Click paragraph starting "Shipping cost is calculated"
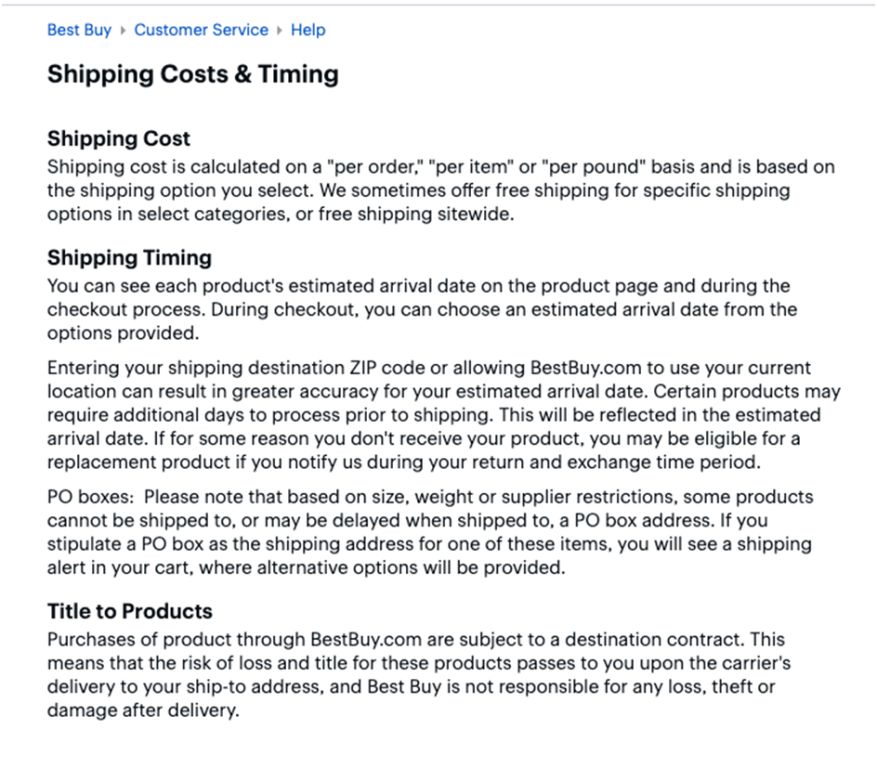 pyautogui.click(x=441, y=190)
